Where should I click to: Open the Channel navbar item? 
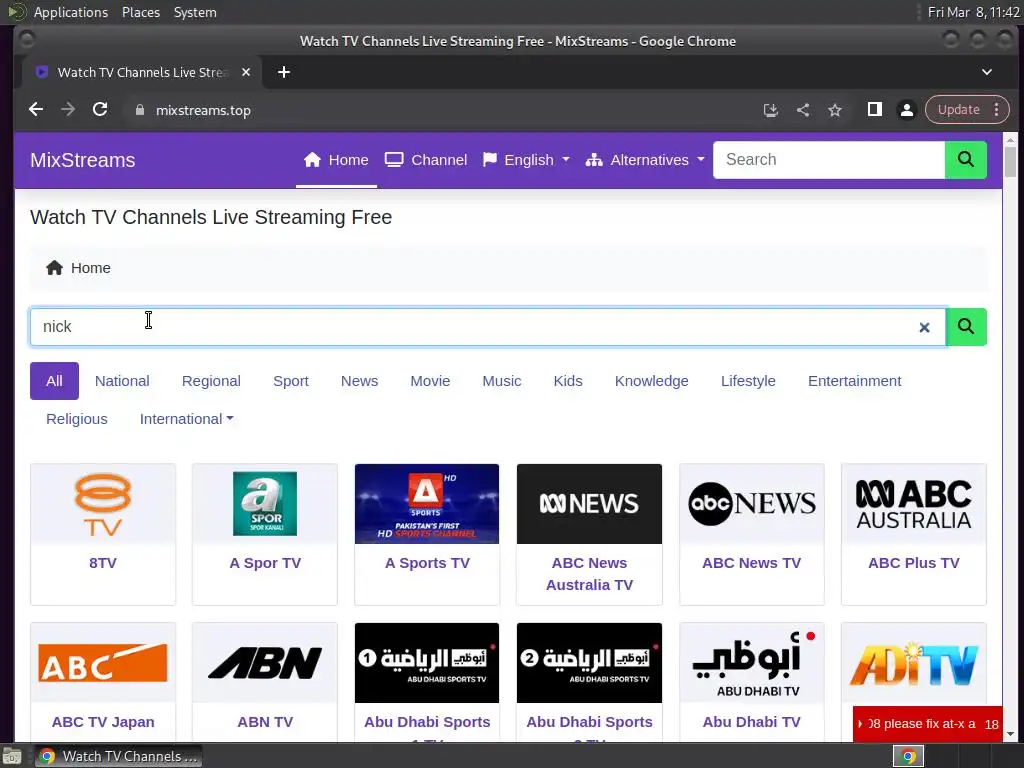[x=426, y=160]
